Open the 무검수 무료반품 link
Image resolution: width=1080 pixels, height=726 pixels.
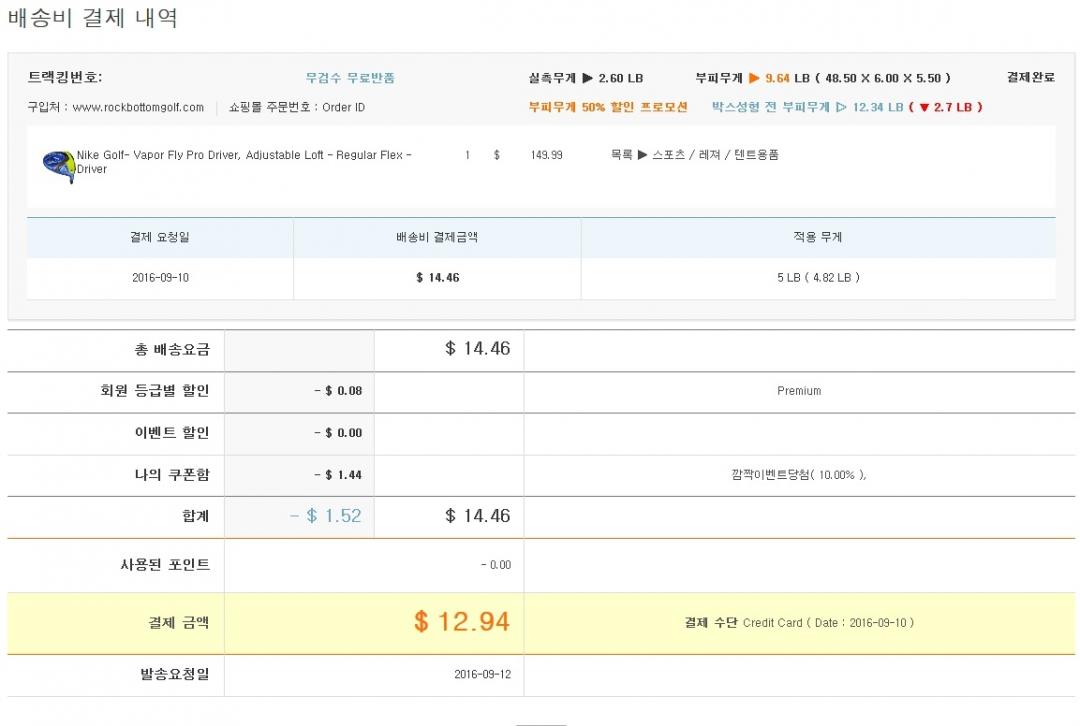pos(350,78)
